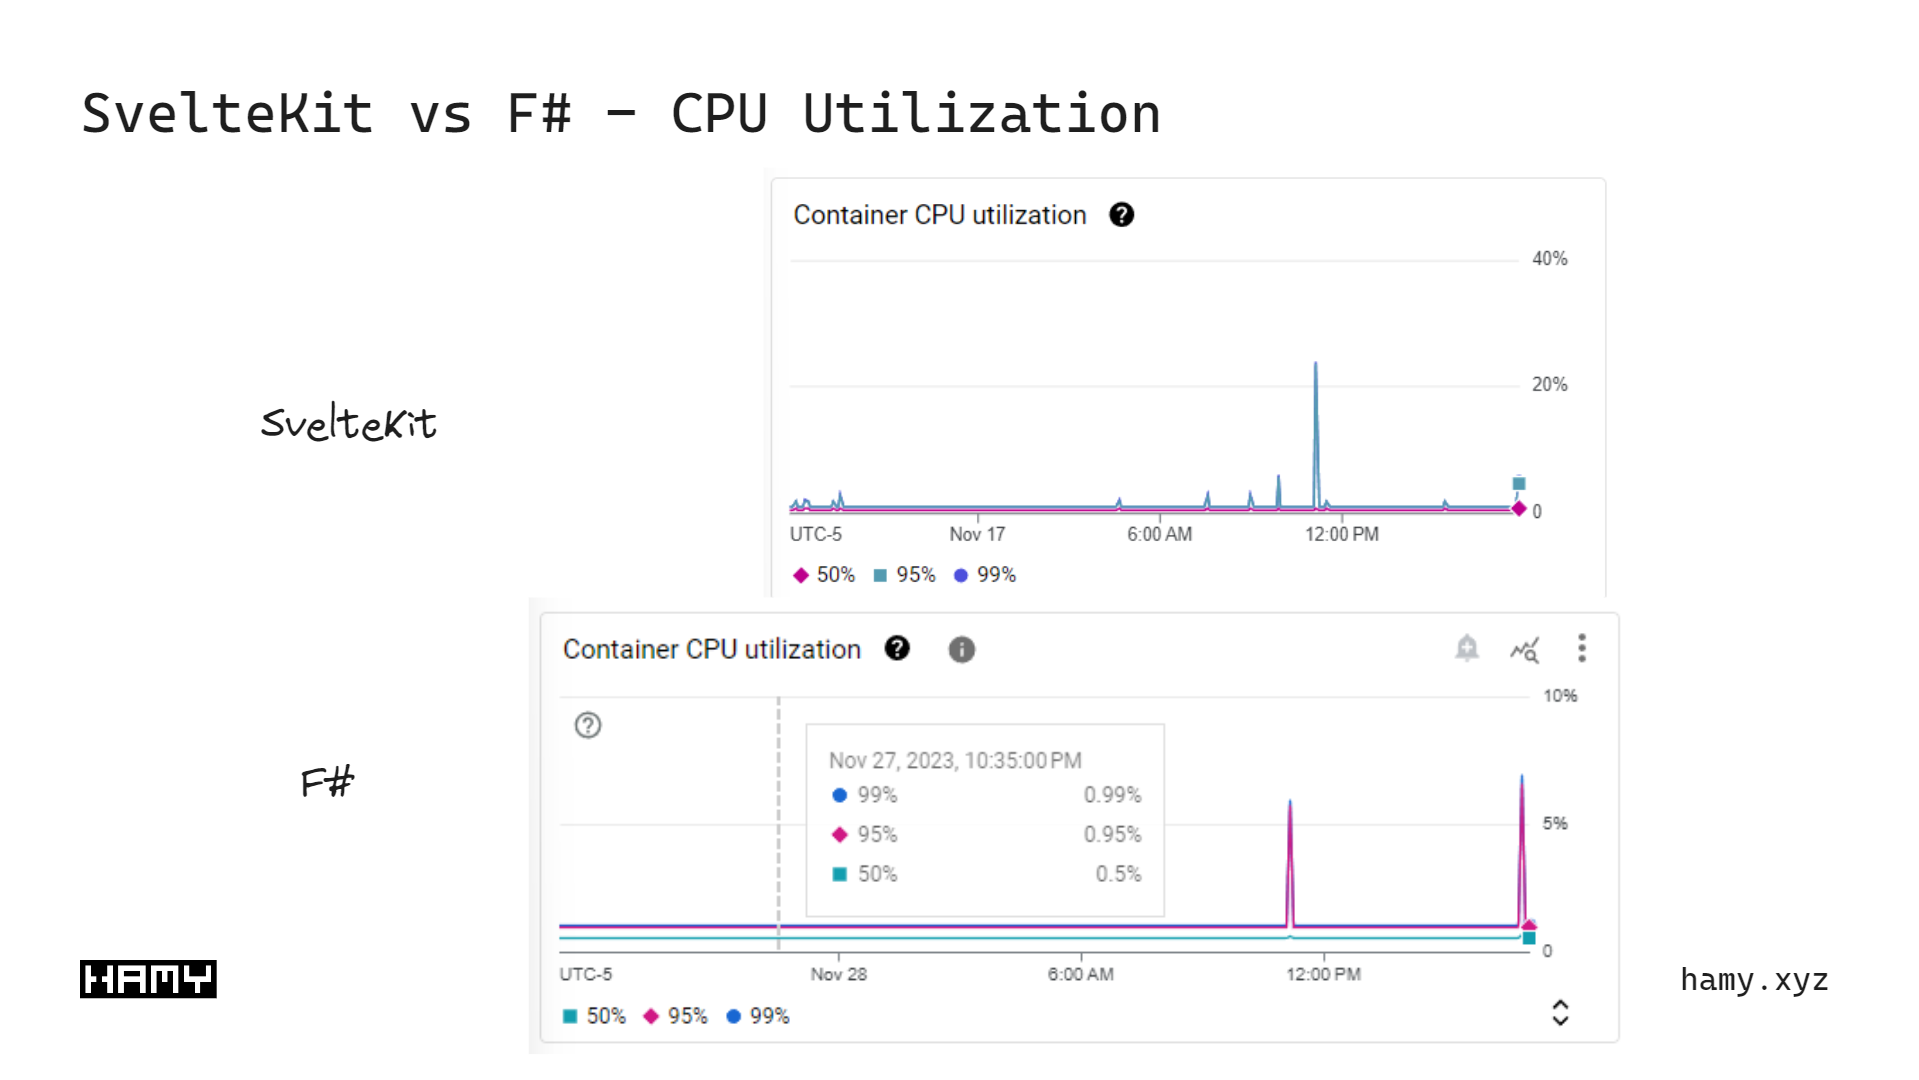Click the HAMY pixel logo
The height and width of the screenshot is (1080, 1919).
tap(147, 978)
